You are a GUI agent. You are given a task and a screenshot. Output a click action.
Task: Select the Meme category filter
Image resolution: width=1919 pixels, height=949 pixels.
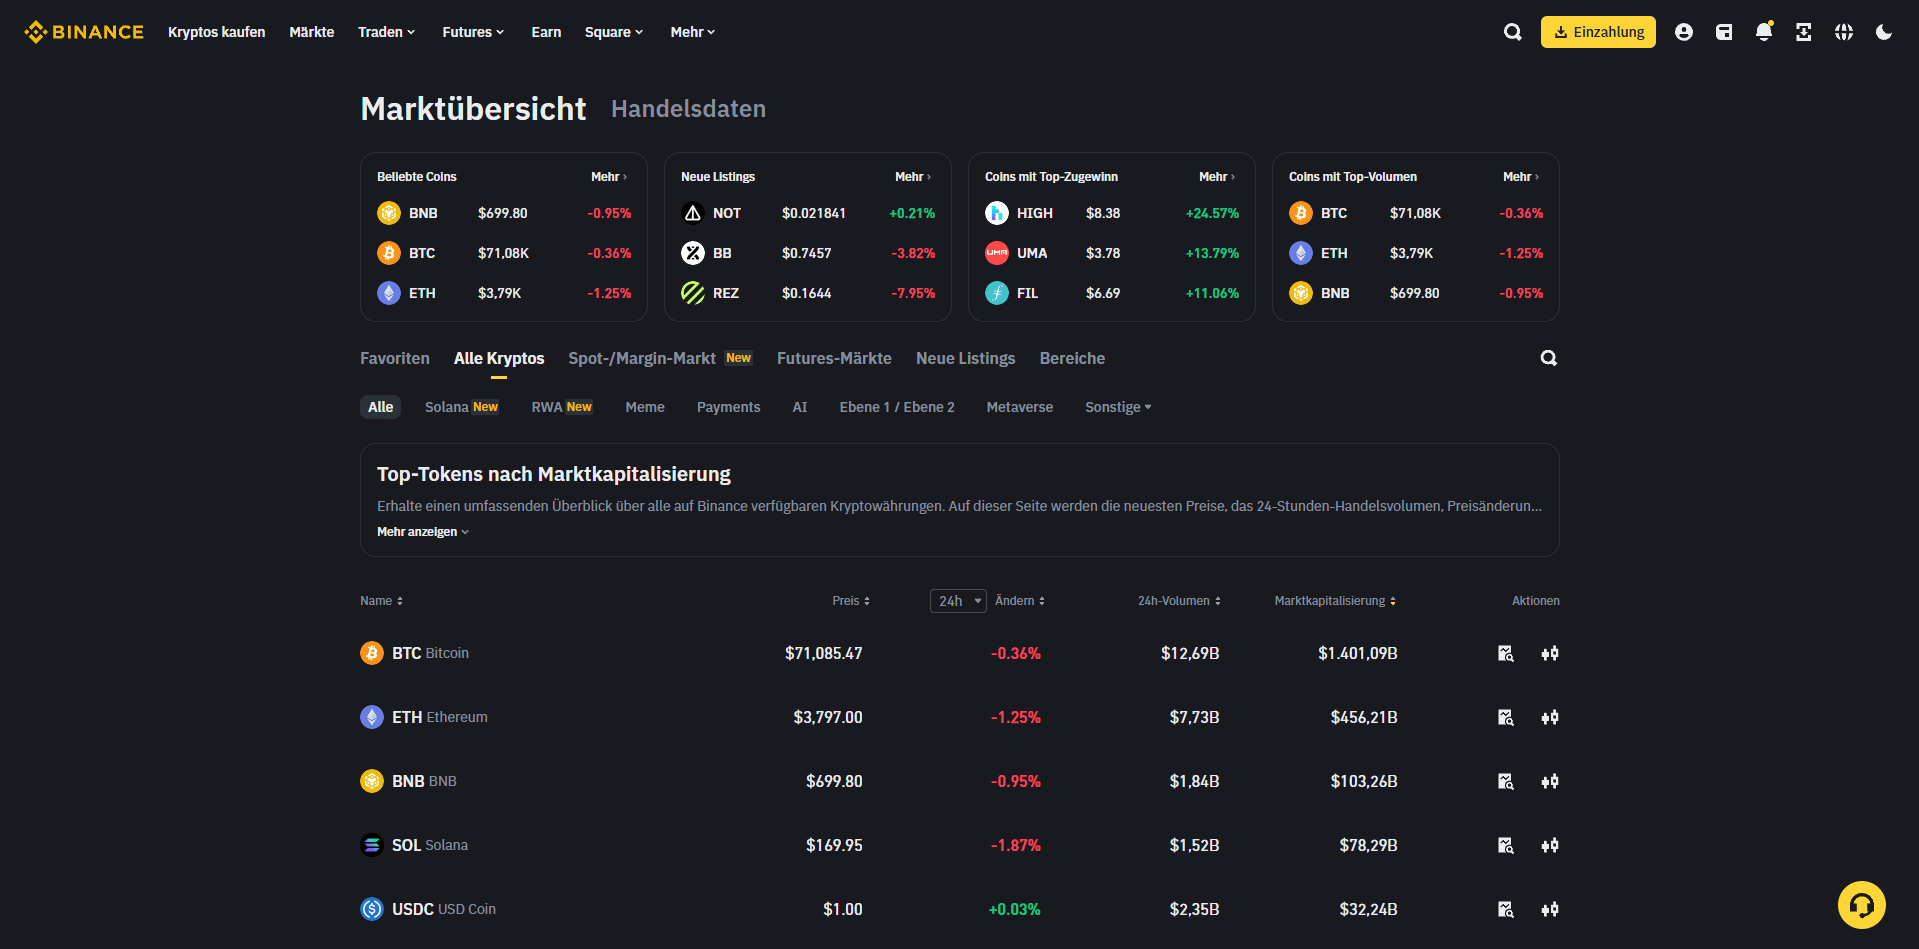coord(645,407)
